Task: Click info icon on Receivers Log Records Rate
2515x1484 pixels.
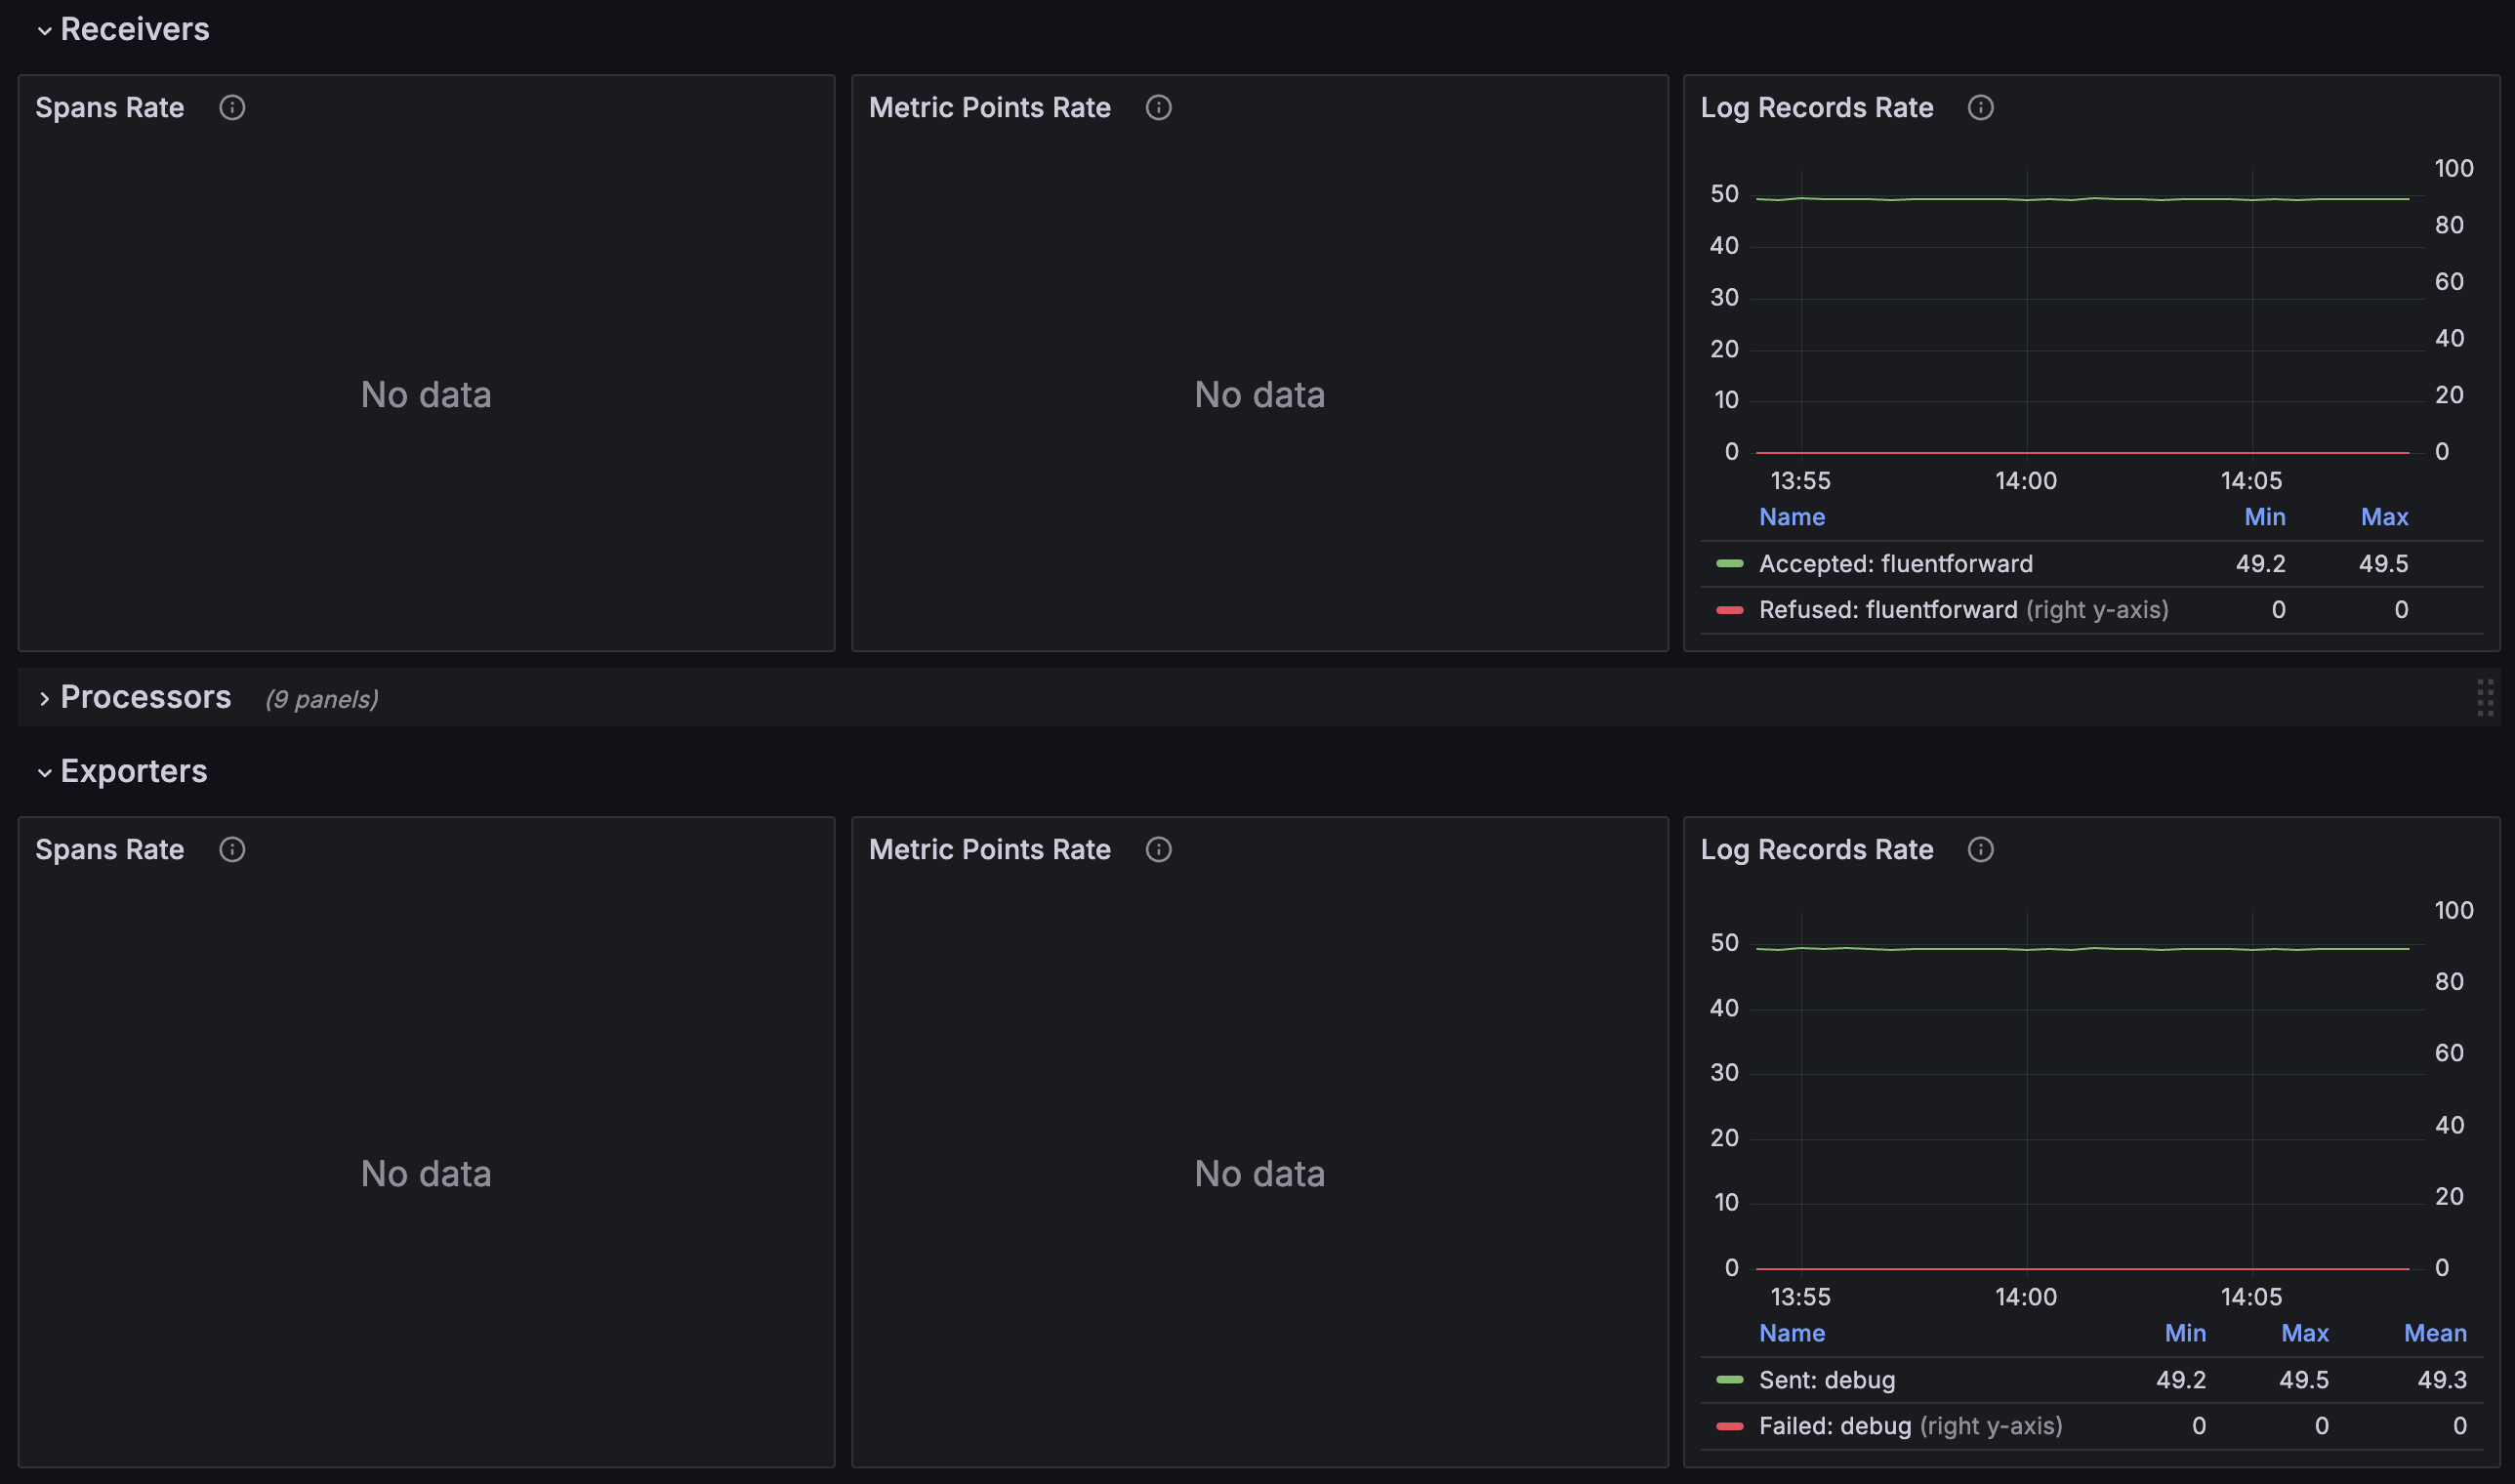Action: (x=1980, y=108)
